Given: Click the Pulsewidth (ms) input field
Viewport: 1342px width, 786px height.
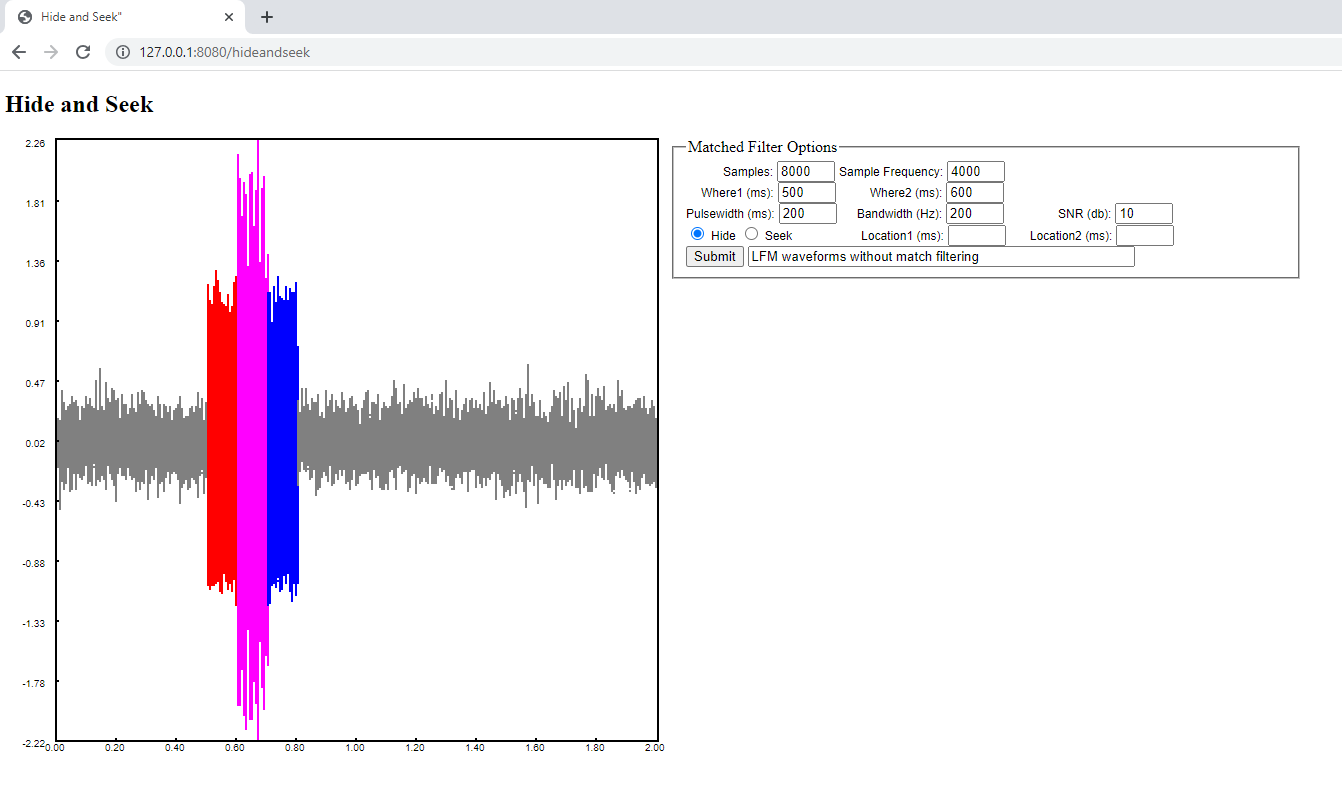Looking at the screenshot, I should (x=805, y=213).
